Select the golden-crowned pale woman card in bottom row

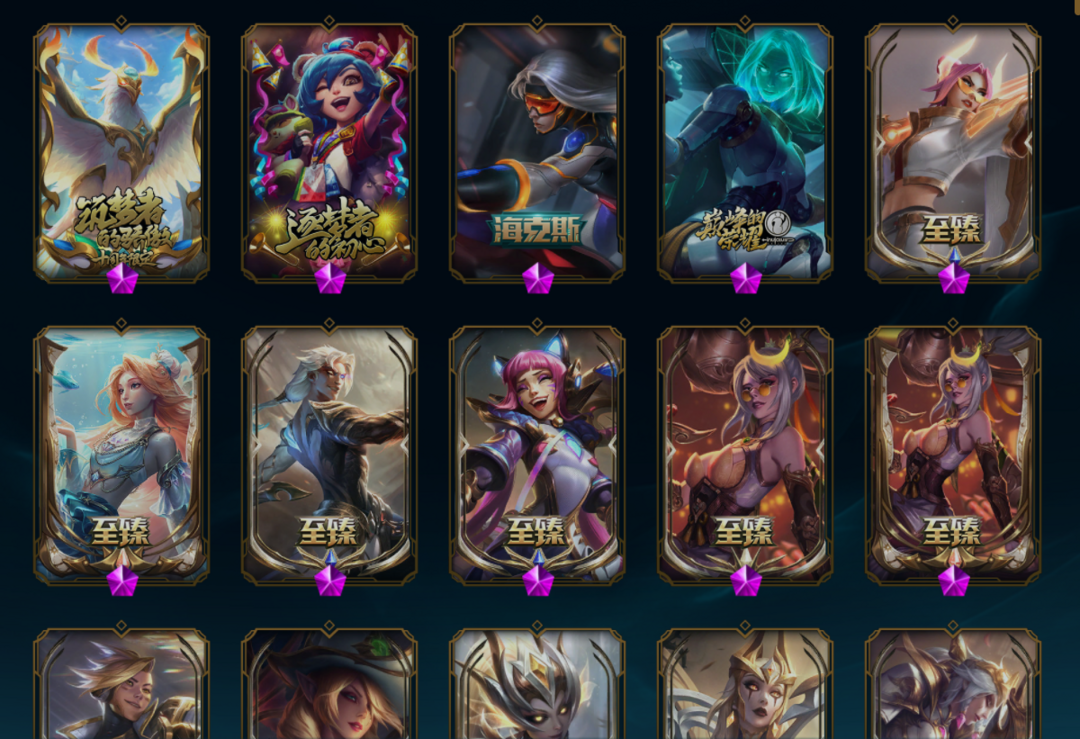[x=745, y=683]
